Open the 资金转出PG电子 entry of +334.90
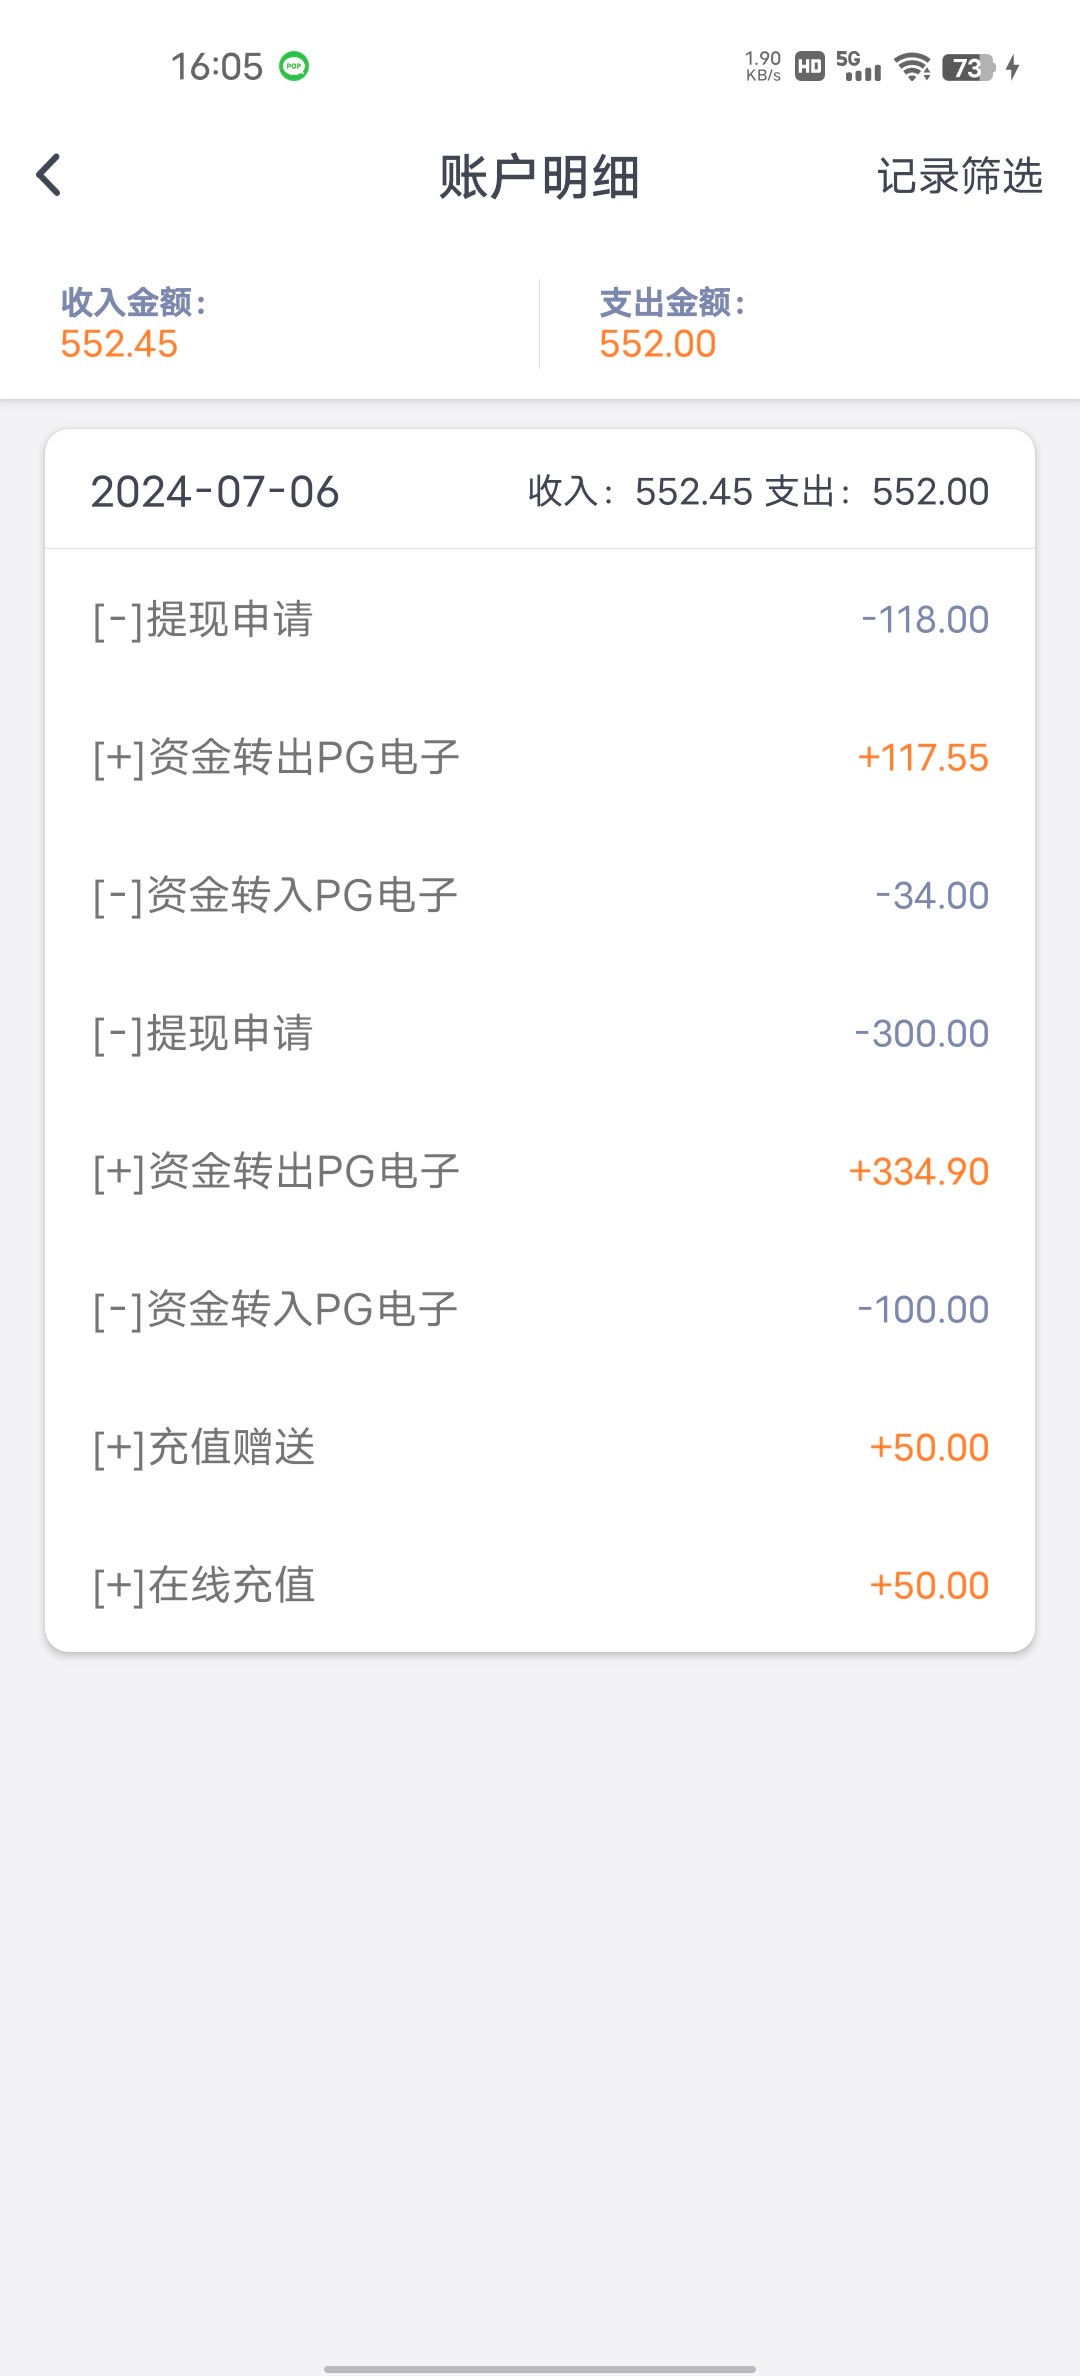Viewport: 1080px width, 2376px height. click(540, 1172)
